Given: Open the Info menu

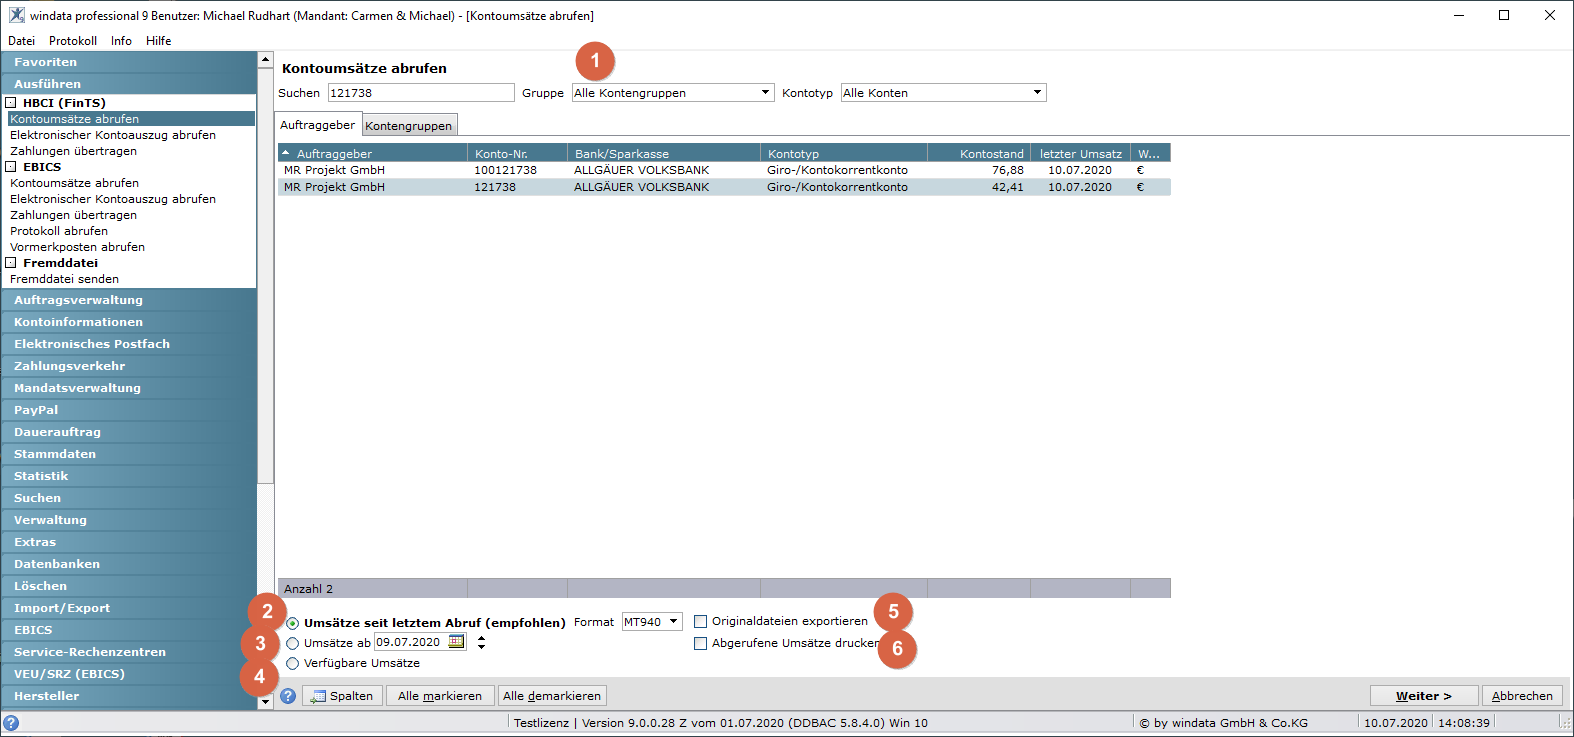Looking at the screenshot, I should (x=121, y=41).
